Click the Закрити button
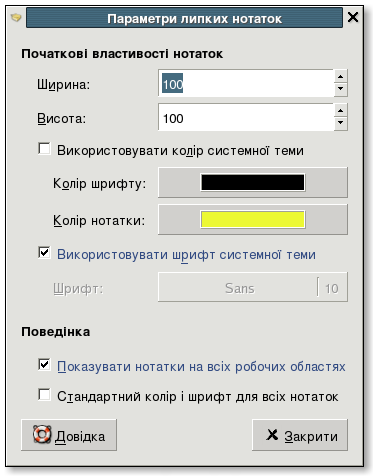The width and height of the screenshot is (373, 476). point(300,435)
